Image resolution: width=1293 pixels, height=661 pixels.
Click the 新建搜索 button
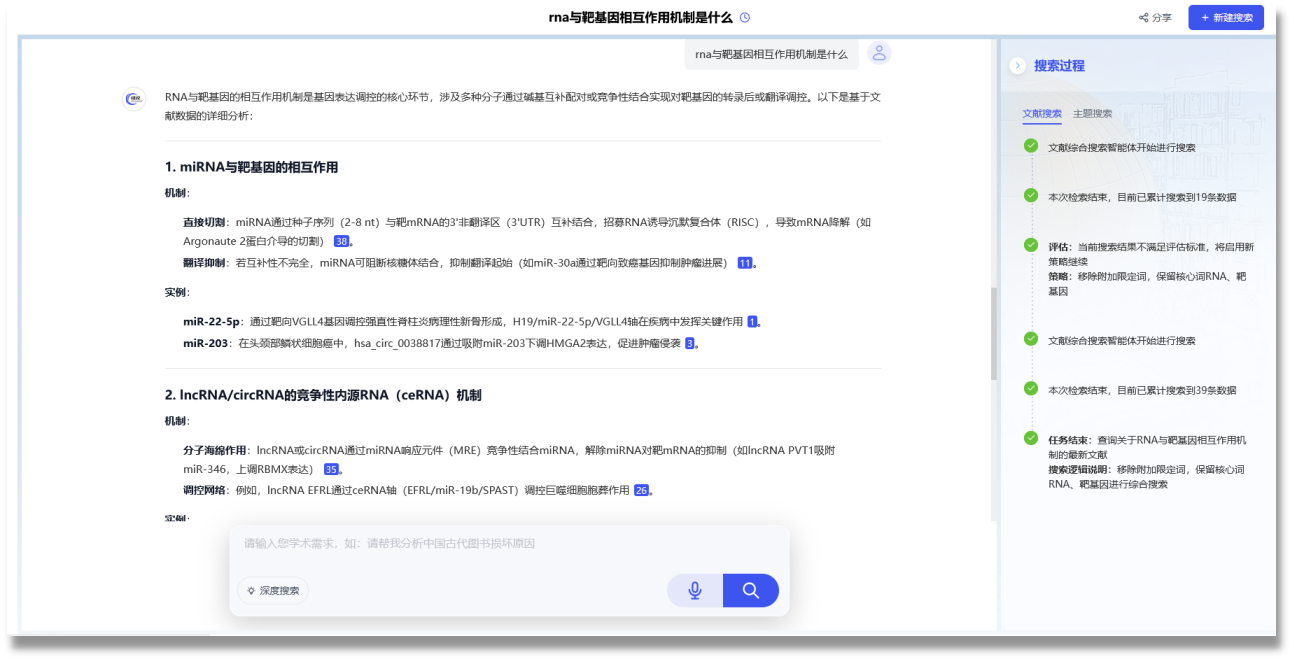(x=1225, y=17)
